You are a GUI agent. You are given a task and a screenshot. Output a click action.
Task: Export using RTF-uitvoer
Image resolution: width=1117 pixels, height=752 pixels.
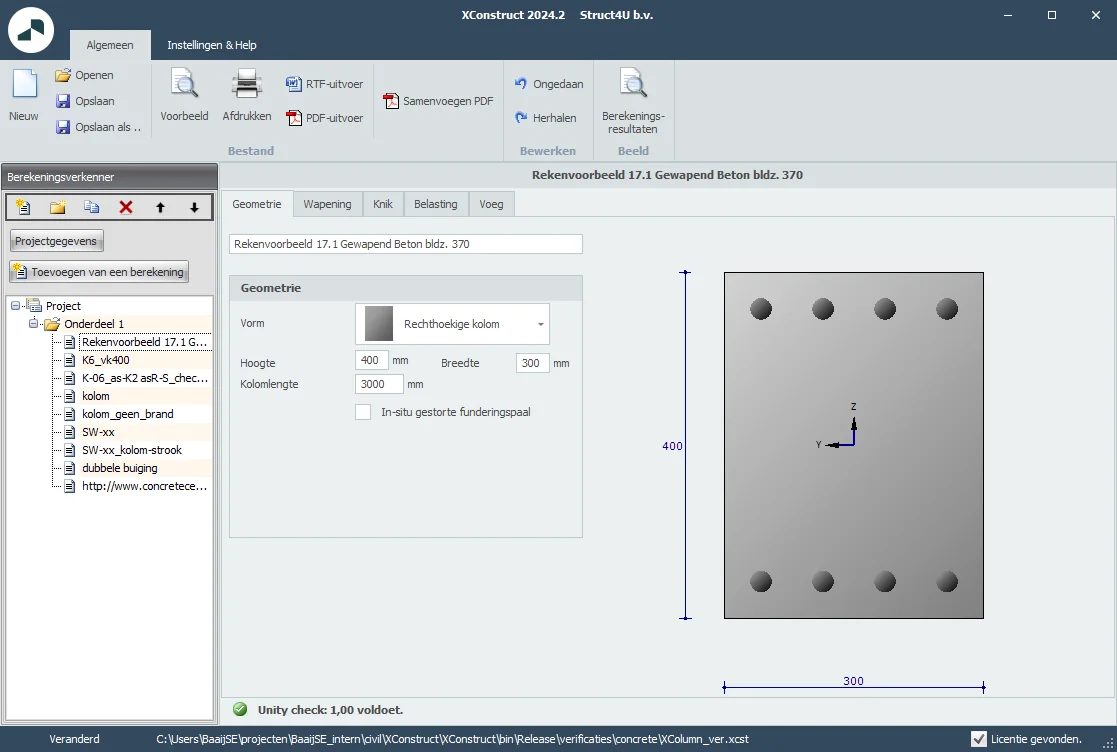pos(324,84)
